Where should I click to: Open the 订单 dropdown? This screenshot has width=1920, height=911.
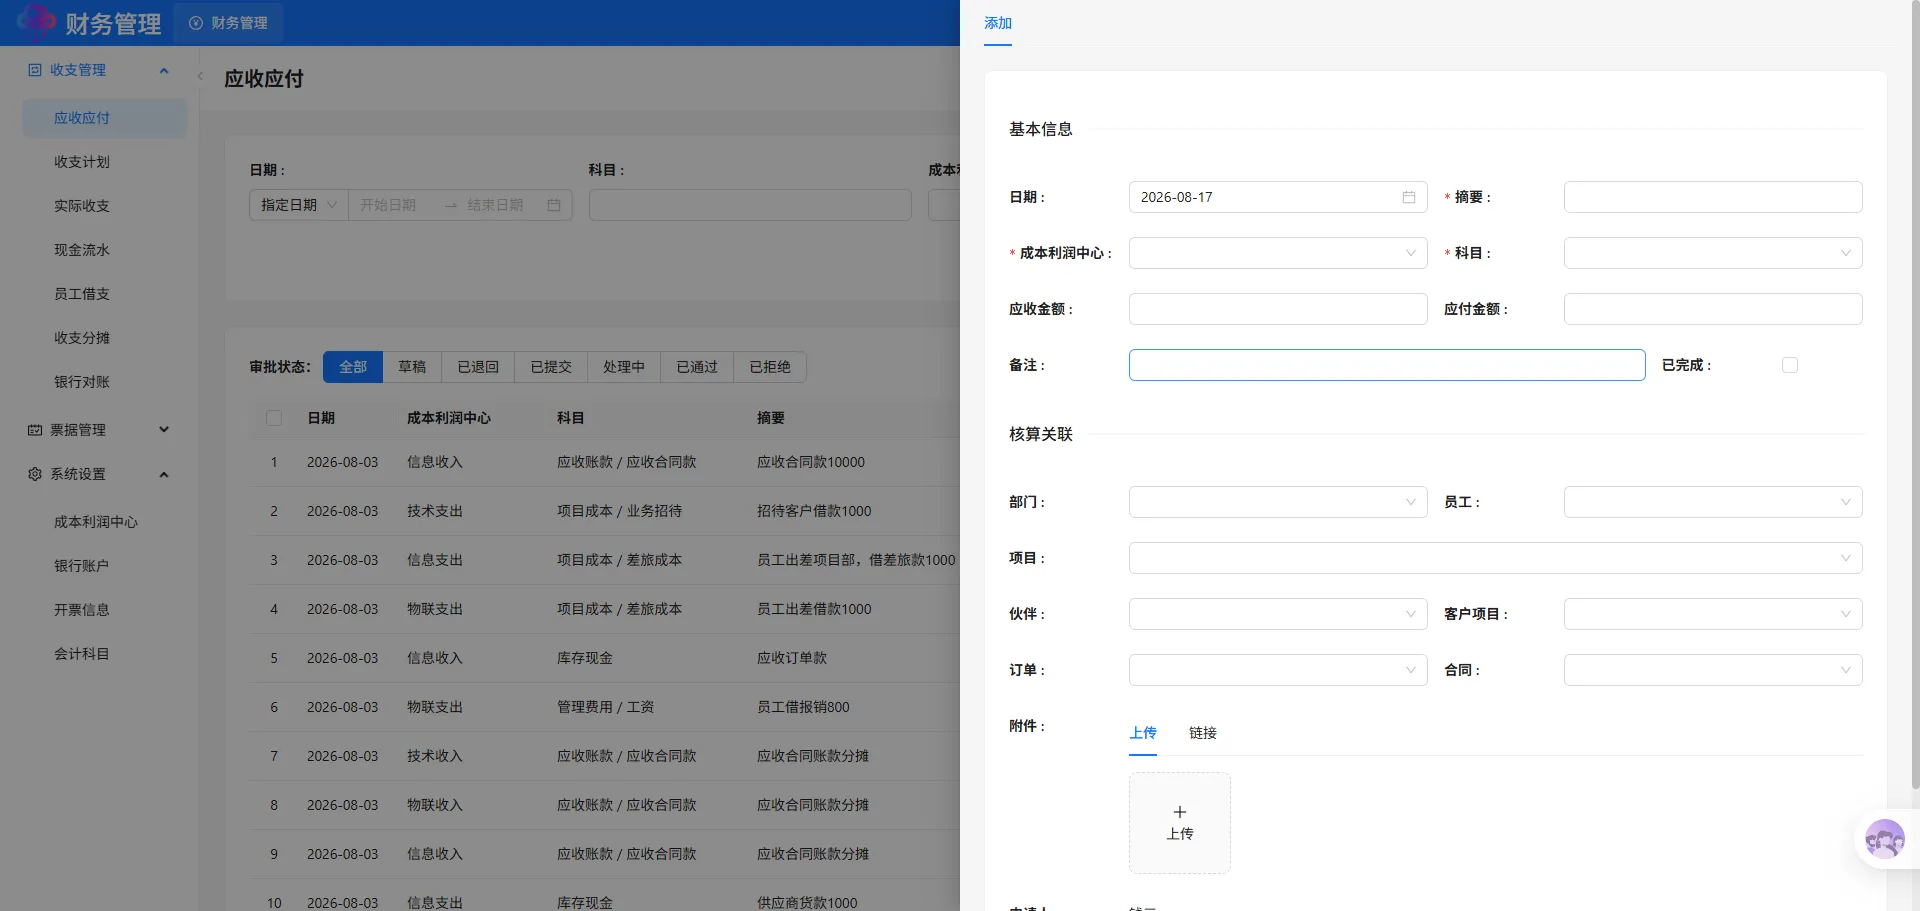1278,670
